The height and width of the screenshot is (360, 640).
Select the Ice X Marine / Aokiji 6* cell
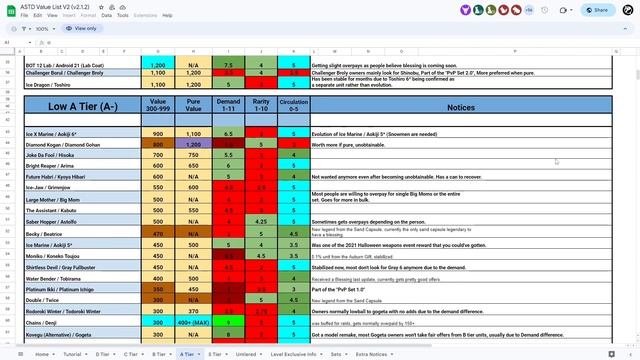[83, 132]
